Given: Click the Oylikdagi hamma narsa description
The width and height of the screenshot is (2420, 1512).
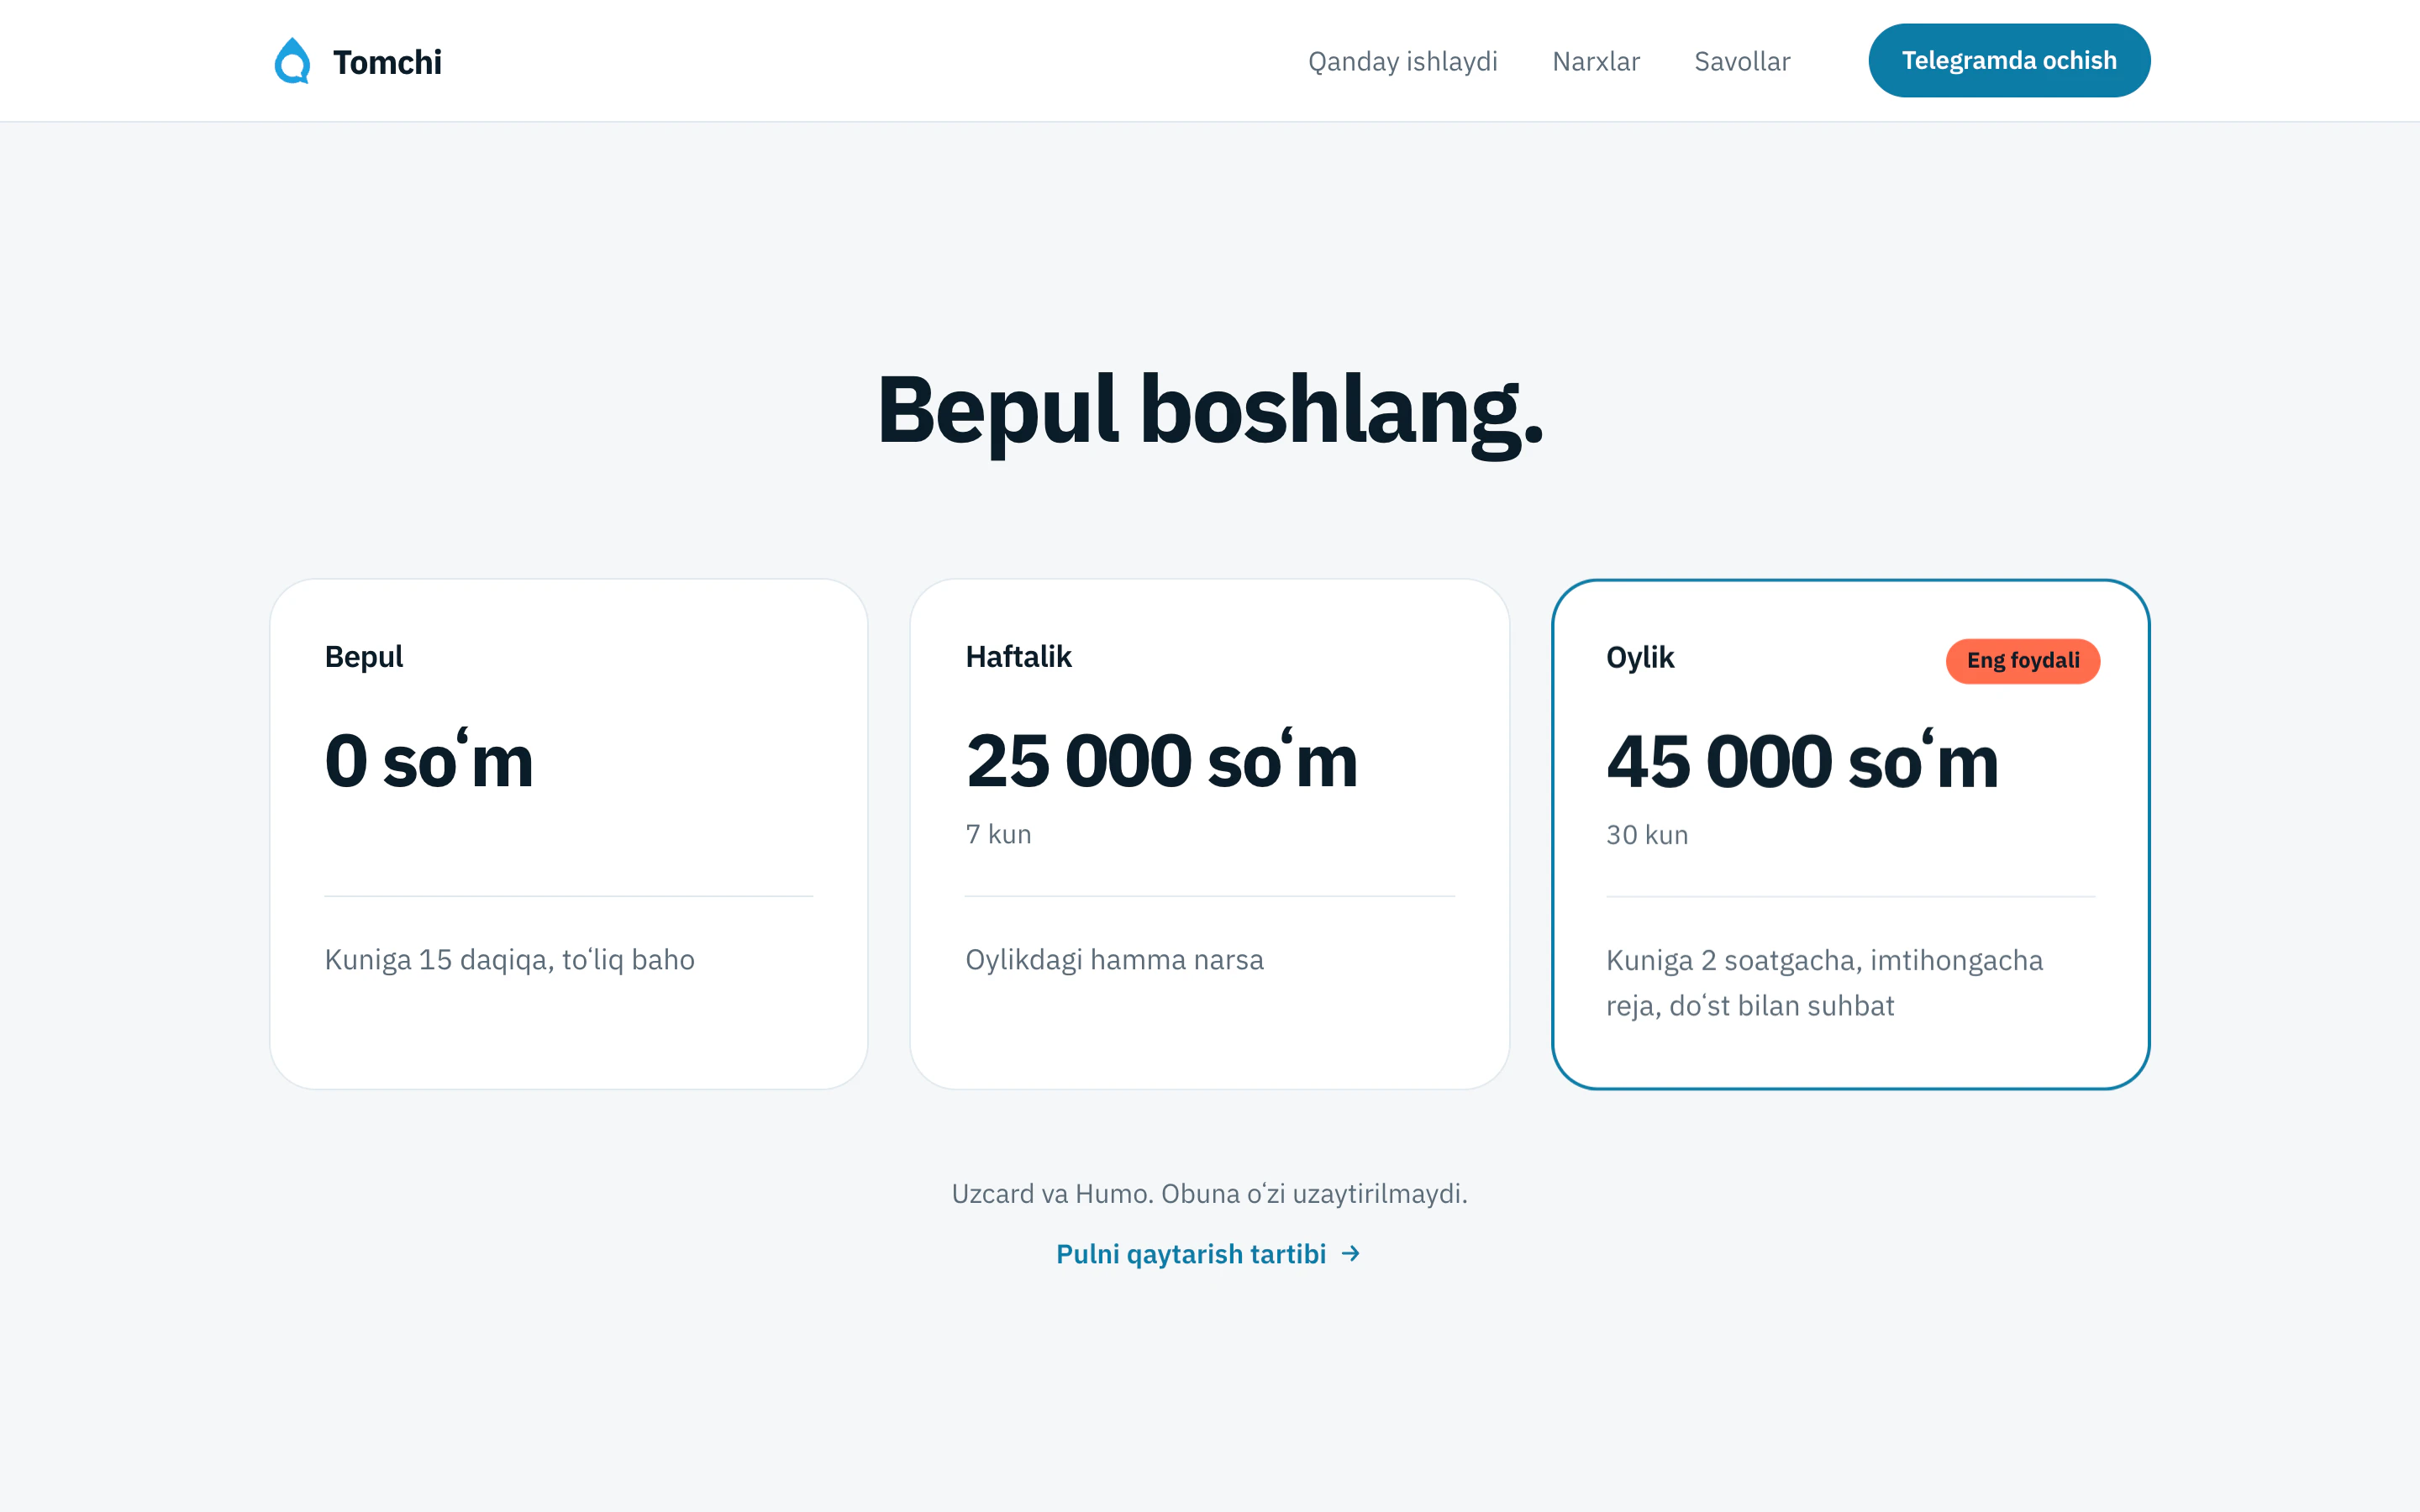Looking at the screenshot, I should pyautogui.click(x=1114, y=959).
